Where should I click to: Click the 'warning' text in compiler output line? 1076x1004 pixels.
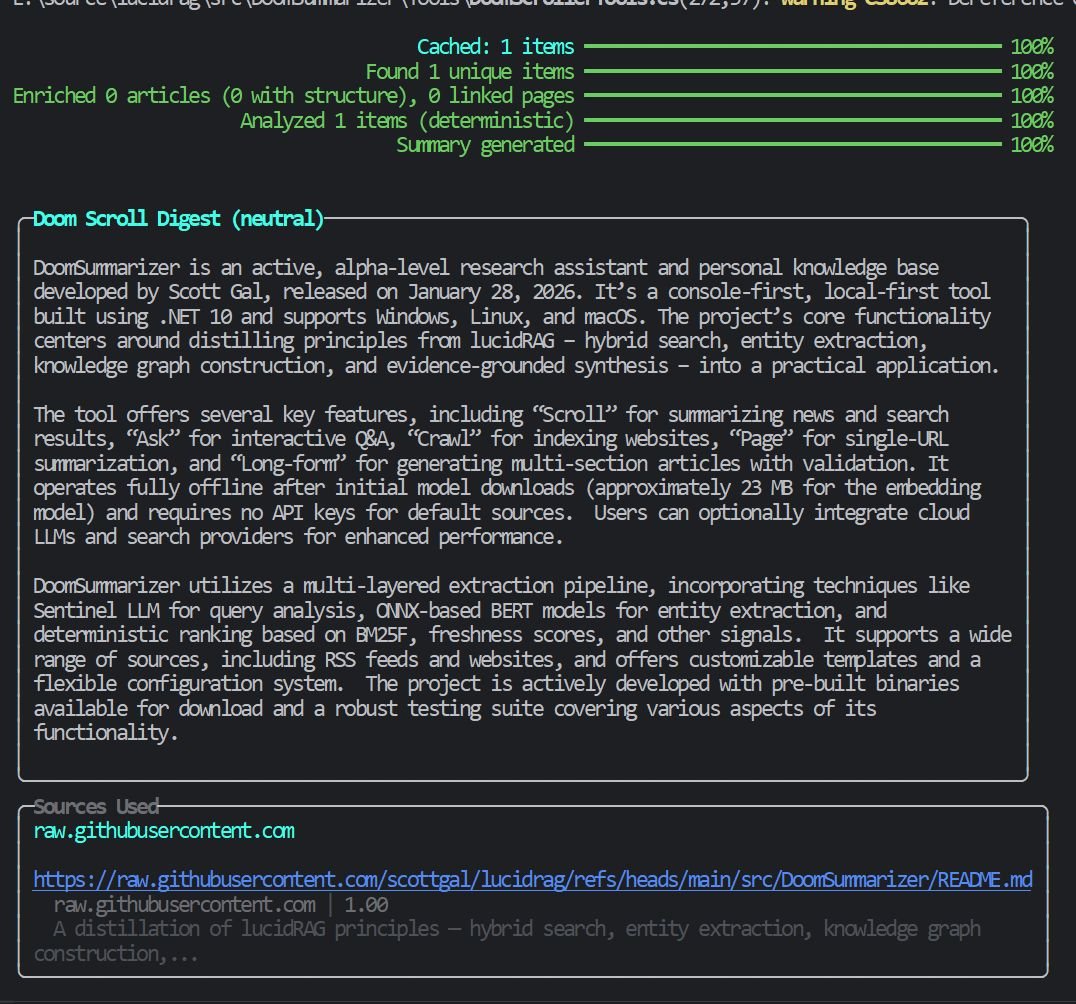pyautogui.click(x=819, y=3)
